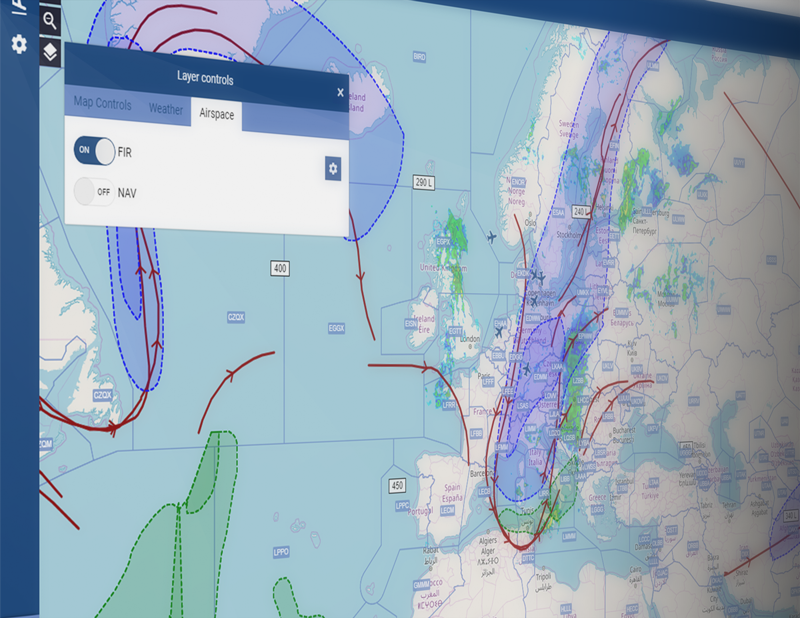Select the LECM FIR label in Spain

tap(447, 510)
